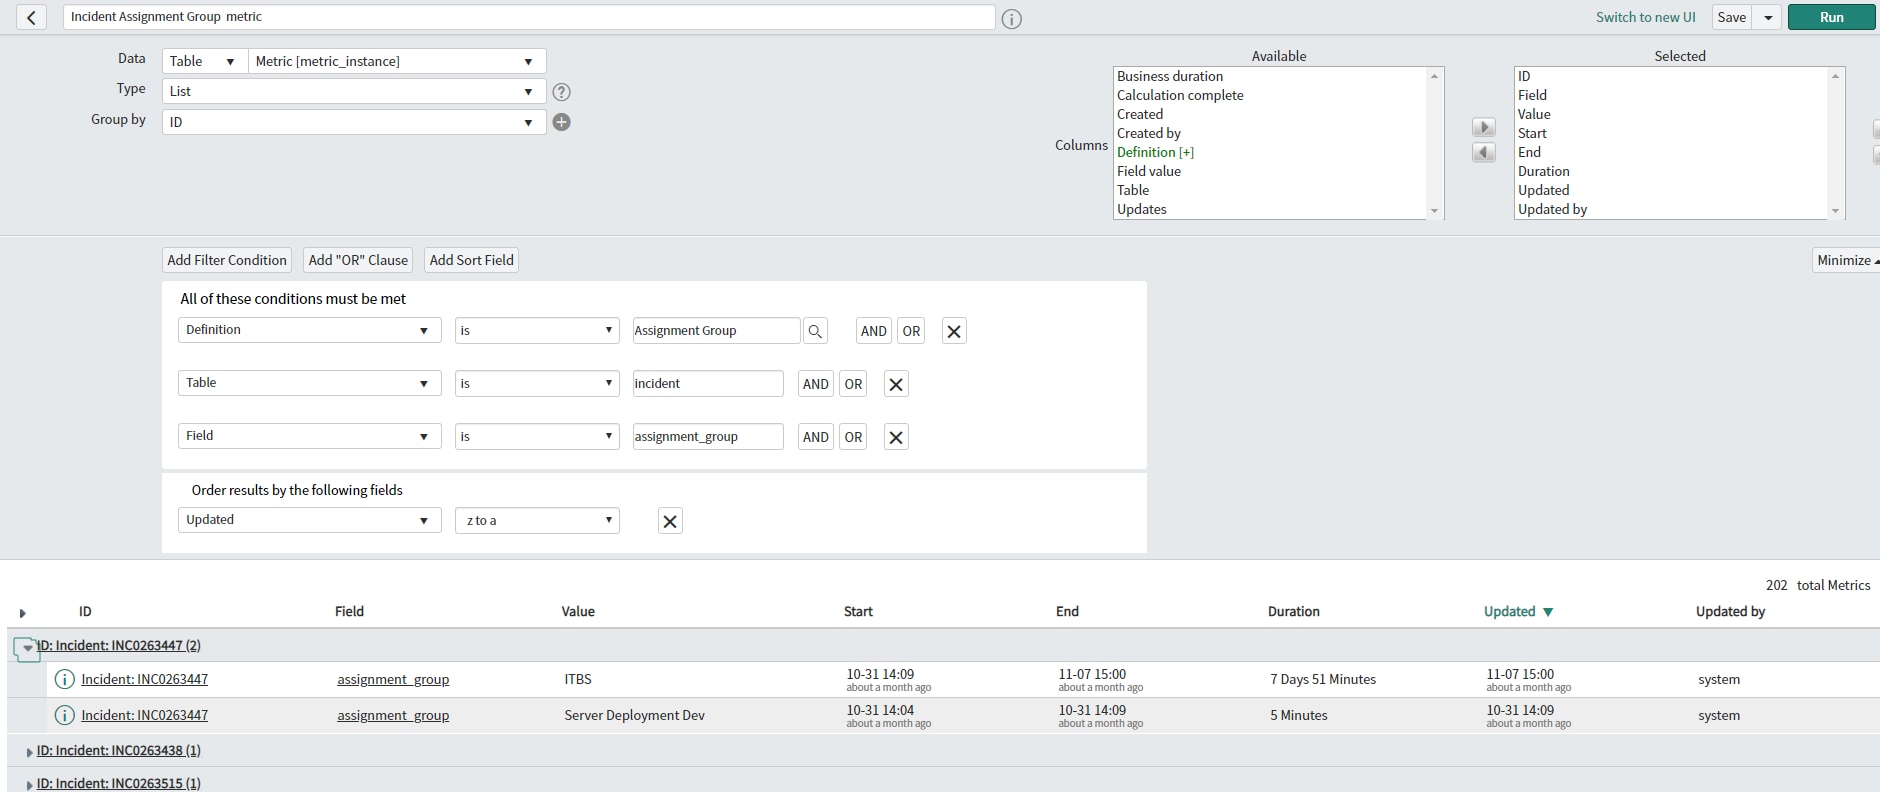
Task: Go back using the arrow icon
Action: 31,17
